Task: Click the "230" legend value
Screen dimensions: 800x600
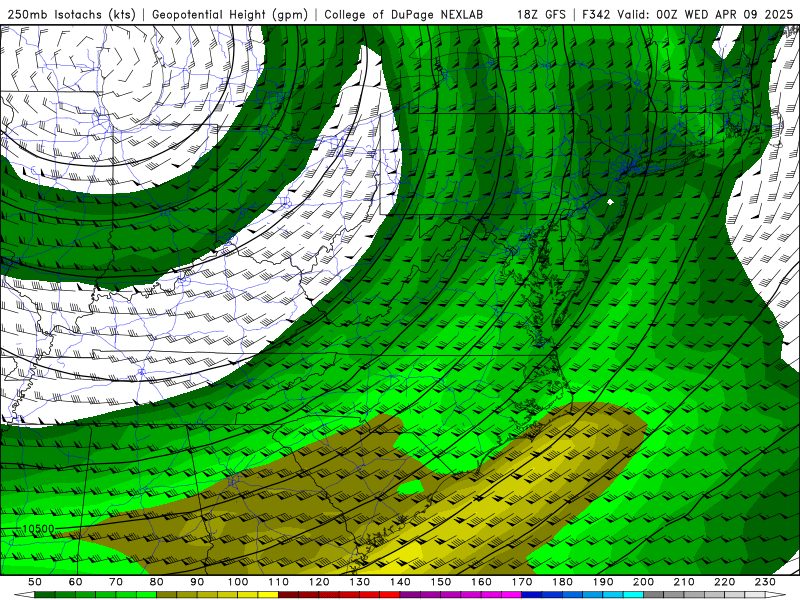Action: [x=765, y=582]
